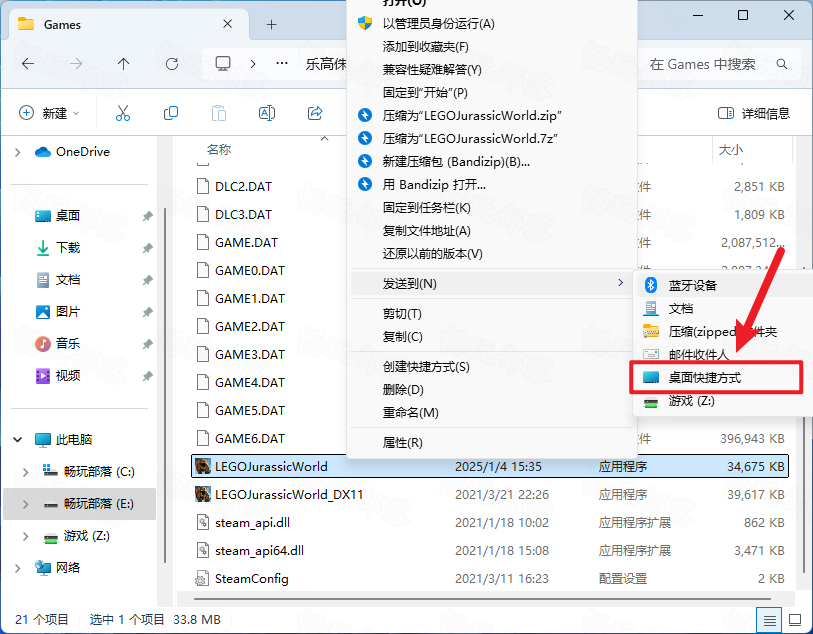Expand the 游戏 (Z:) drive node
Image resolution: width=813 pixels, height=634 pixels.
25,536
